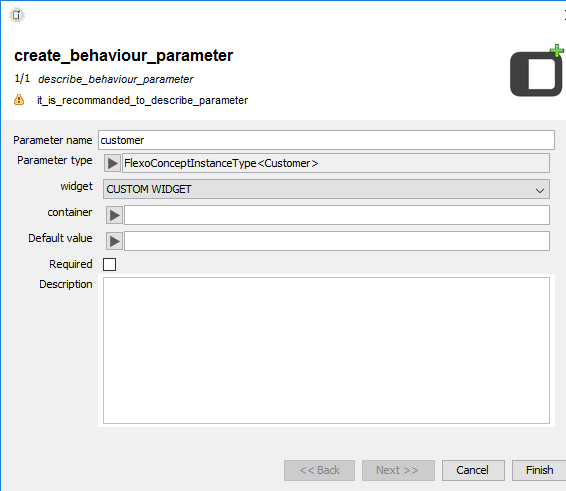Click the FlexoConceptInstanceType<Customer> type field

336,163
